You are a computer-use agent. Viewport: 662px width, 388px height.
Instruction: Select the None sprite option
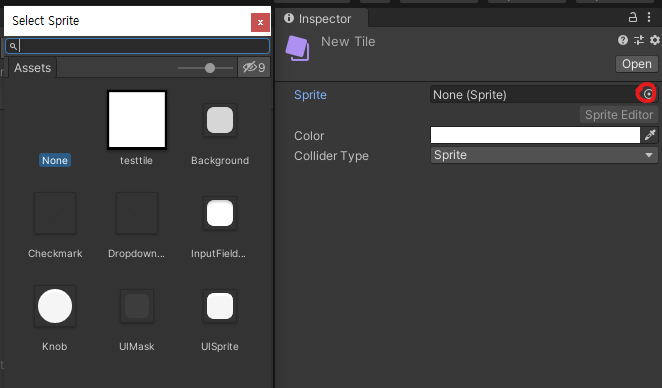(55, 160)
